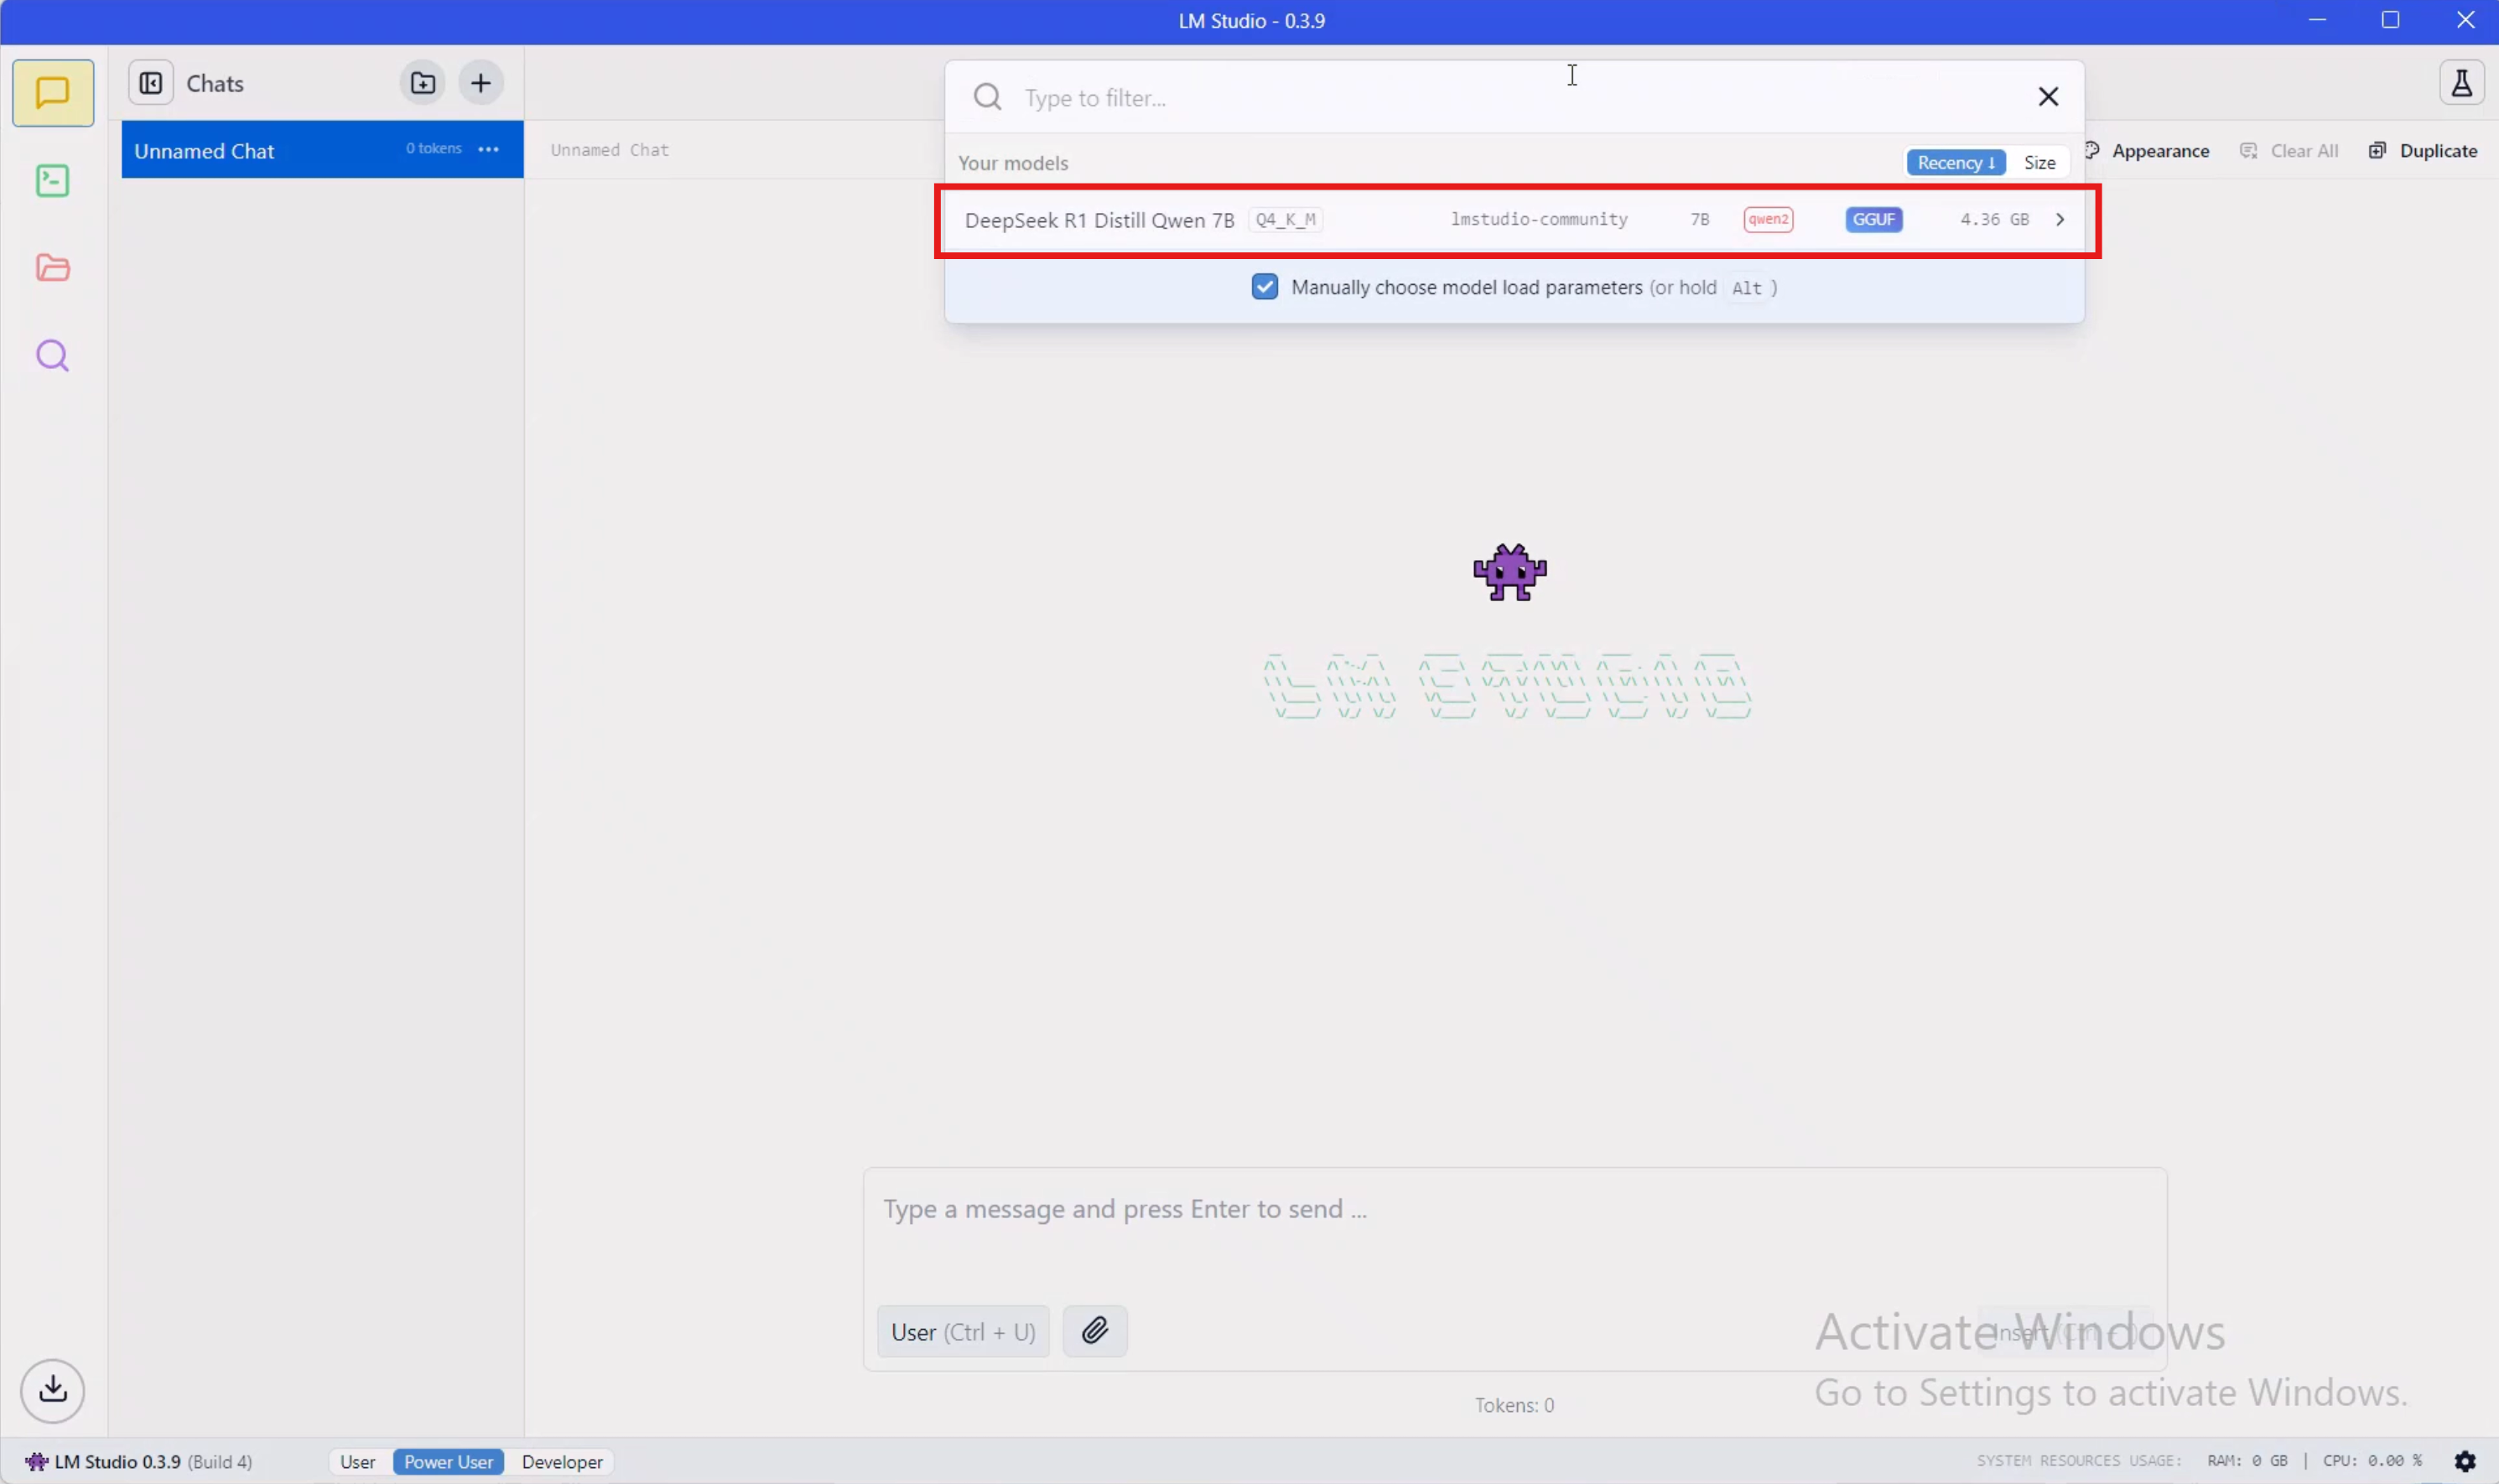Image resolution: width=2499 pixels, height=1484 pixels.
Task: Close the model picker popup
Action: (x=2048, y=96)
